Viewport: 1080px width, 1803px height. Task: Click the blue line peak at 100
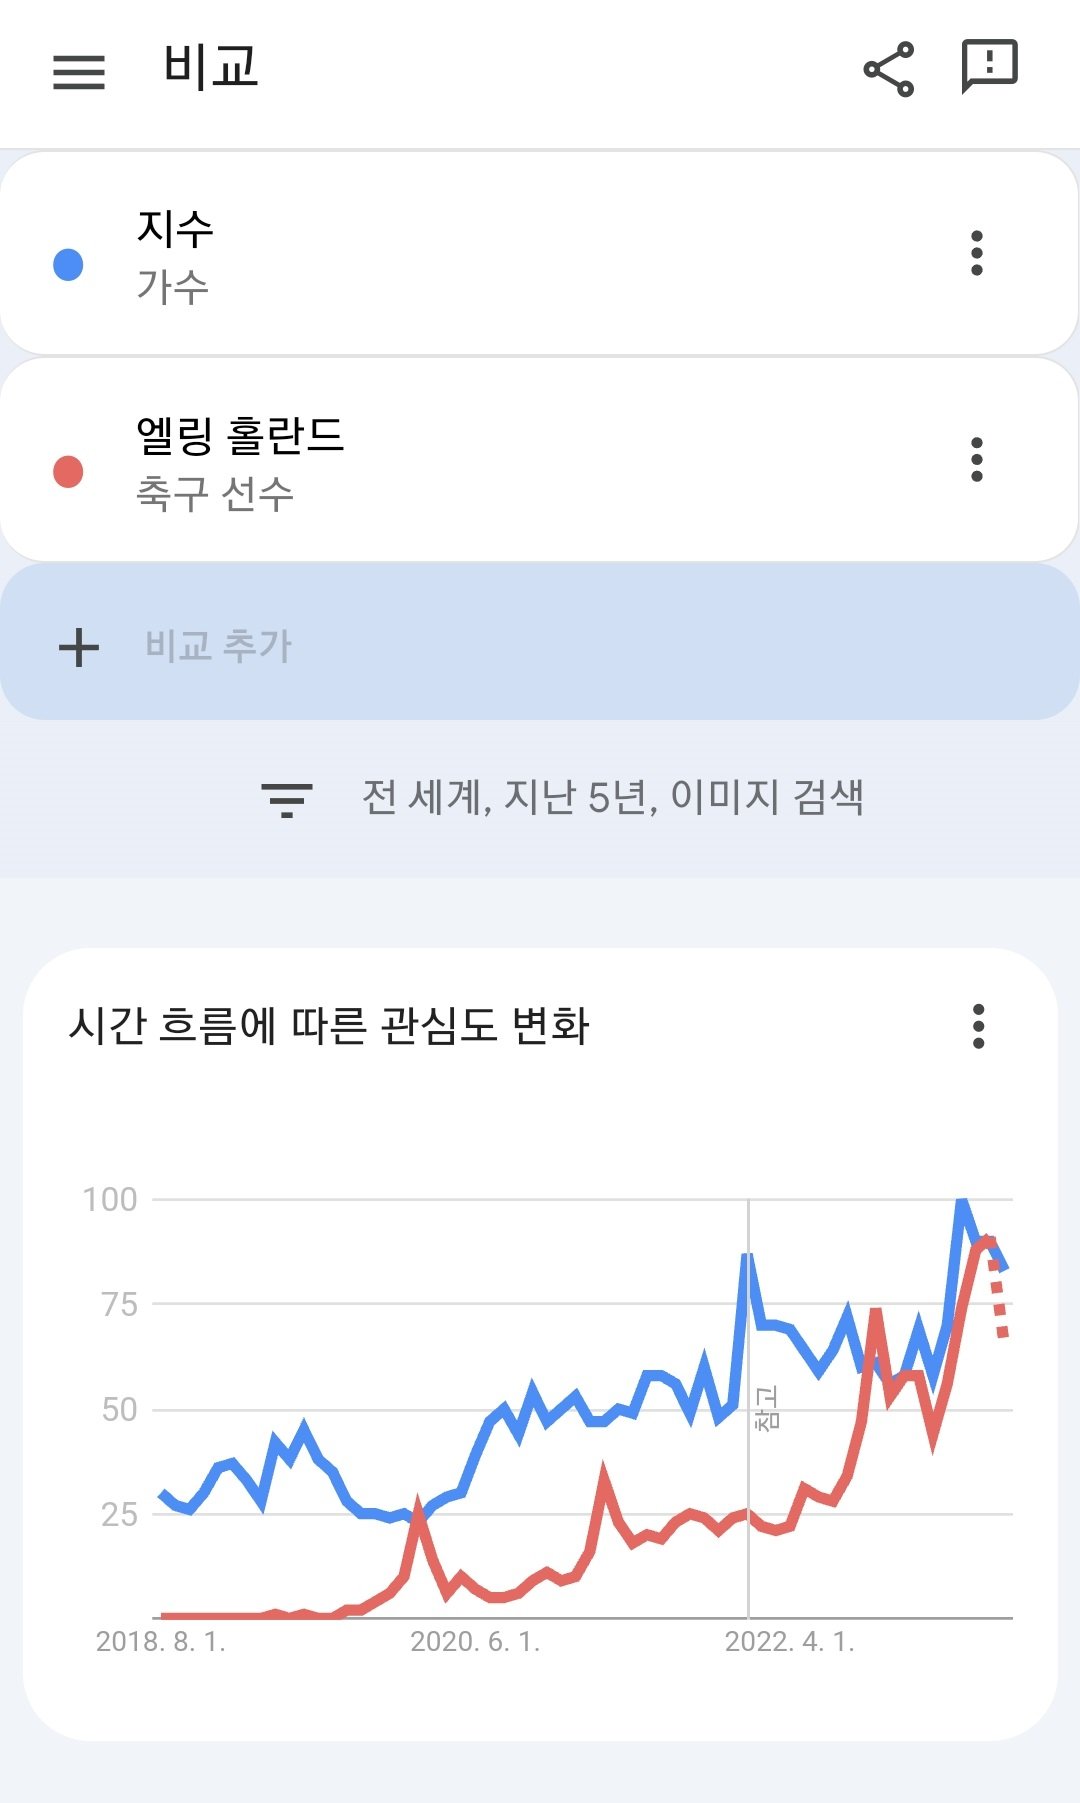tap(962, 1201)
